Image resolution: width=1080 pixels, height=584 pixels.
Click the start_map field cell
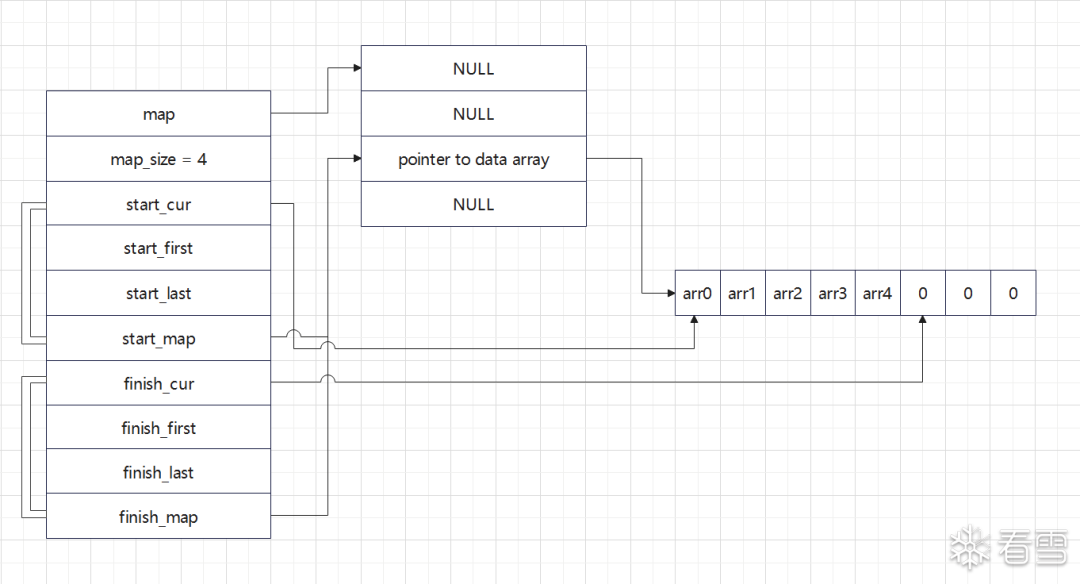pyautogui.click(x=158, y=338)
